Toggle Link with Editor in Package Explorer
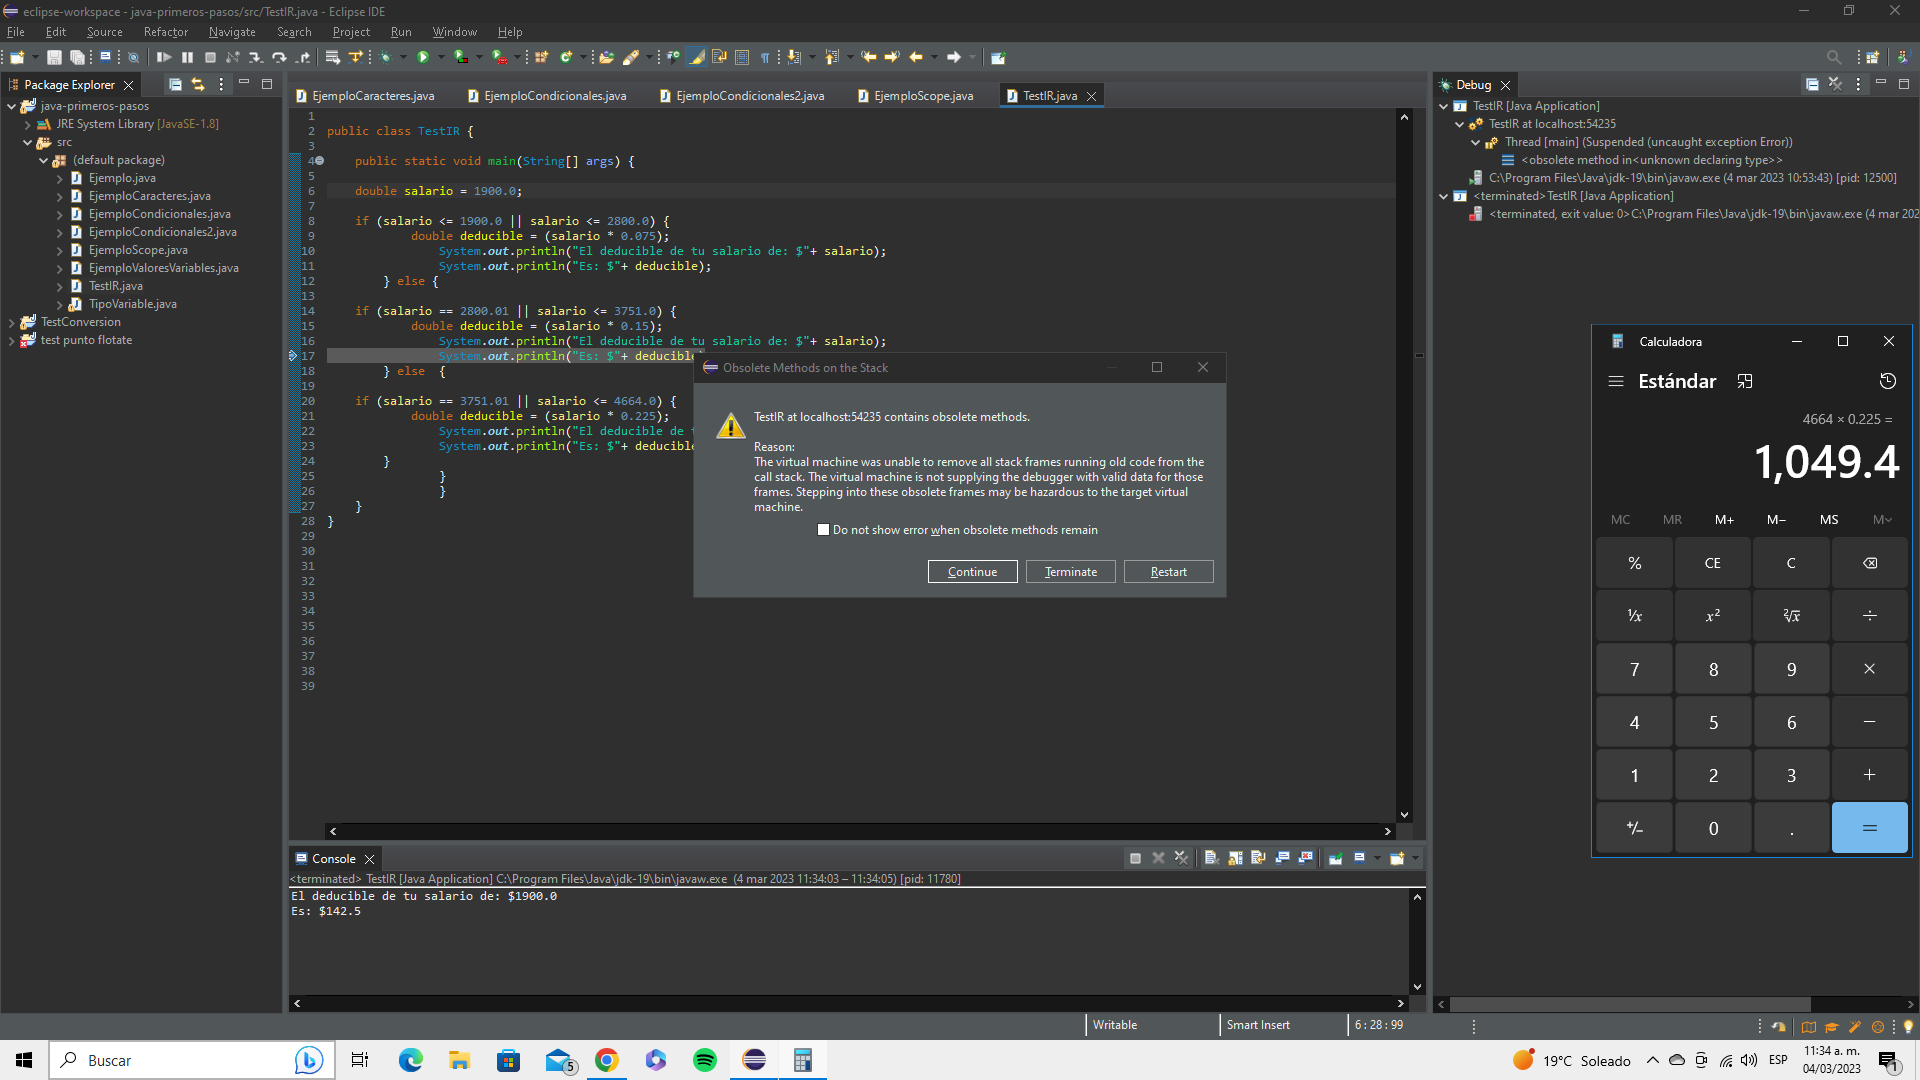The width and height of the screenshot is (1920, 1080). (198, 85)
